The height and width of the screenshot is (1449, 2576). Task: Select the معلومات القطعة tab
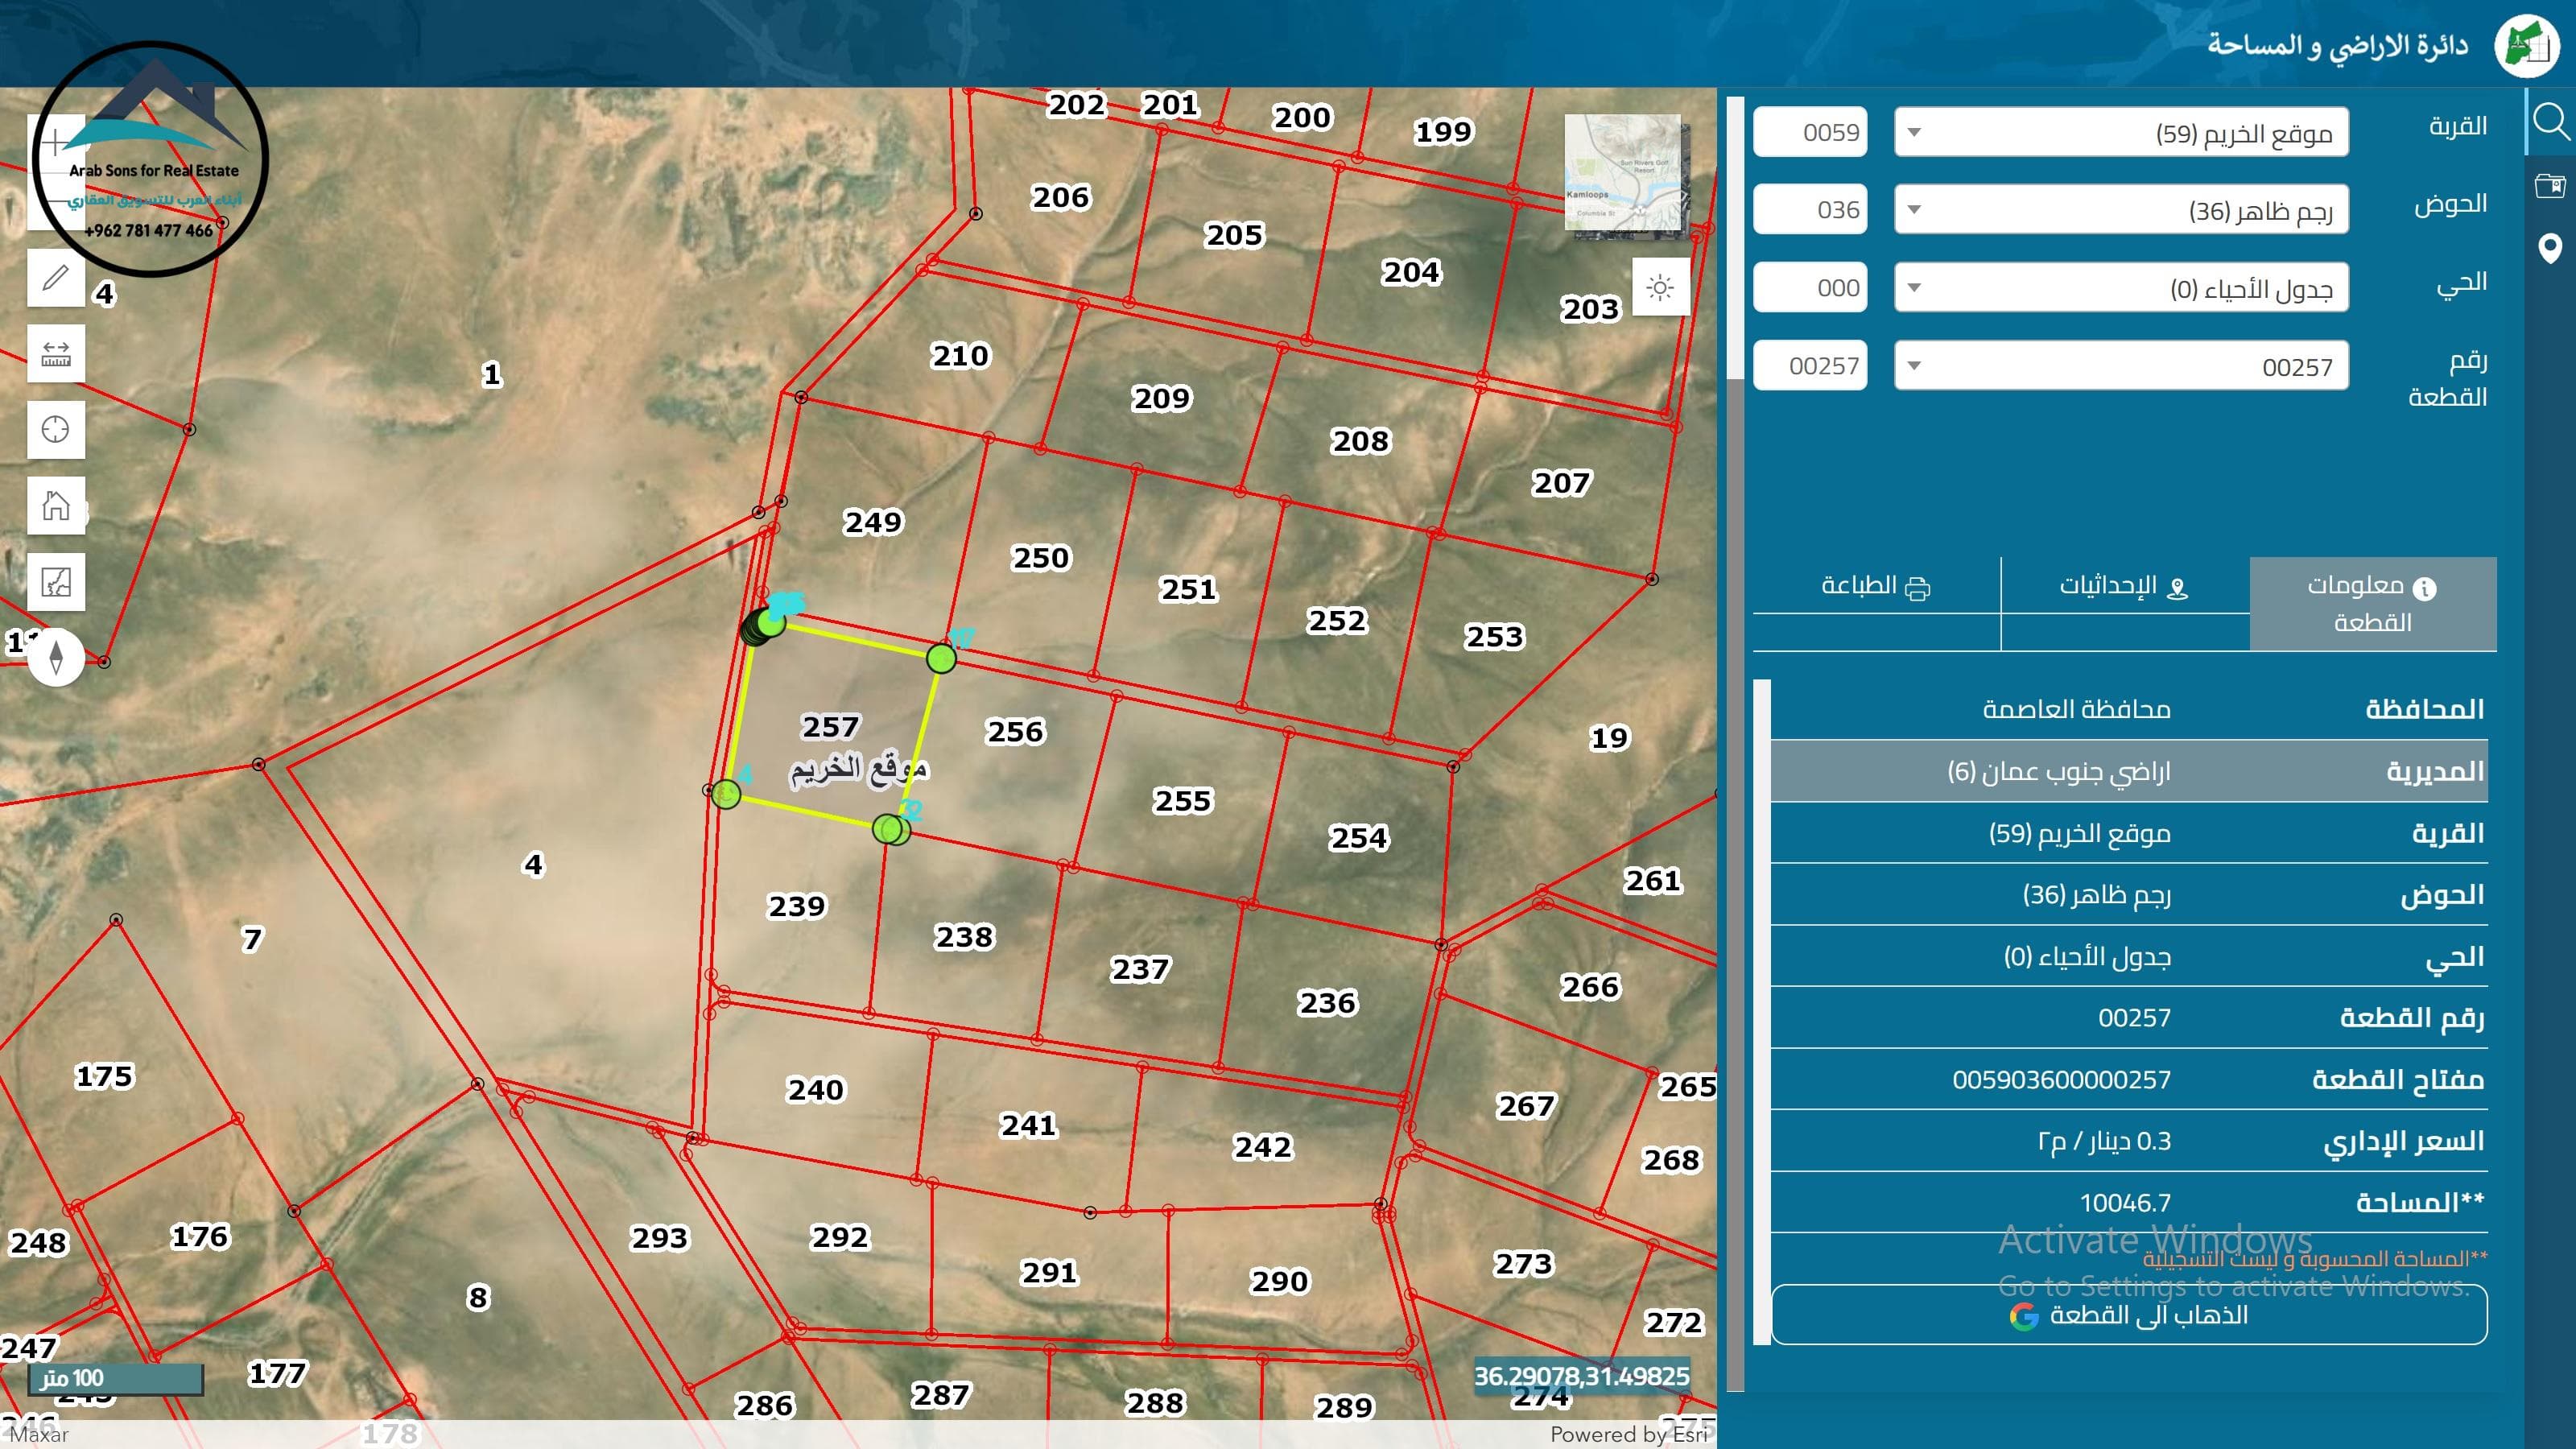coord(2372,604)
